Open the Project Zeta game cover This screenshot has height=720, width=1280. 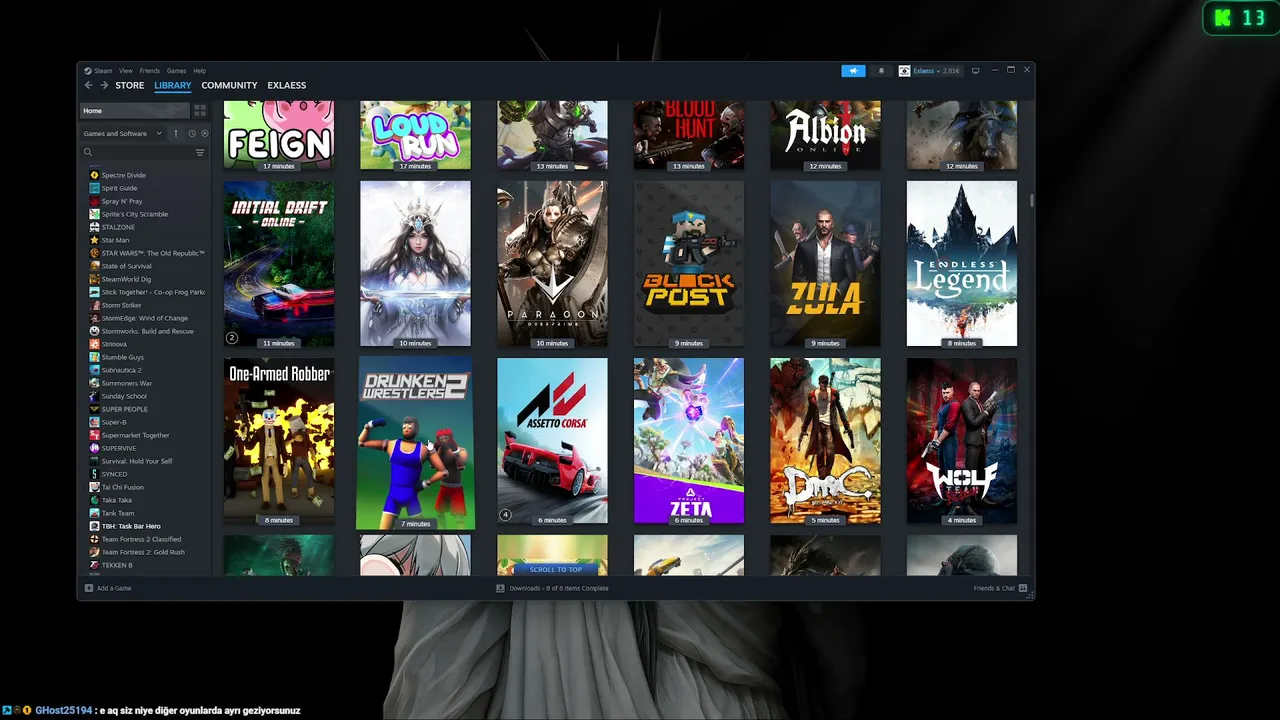point(689,441)
